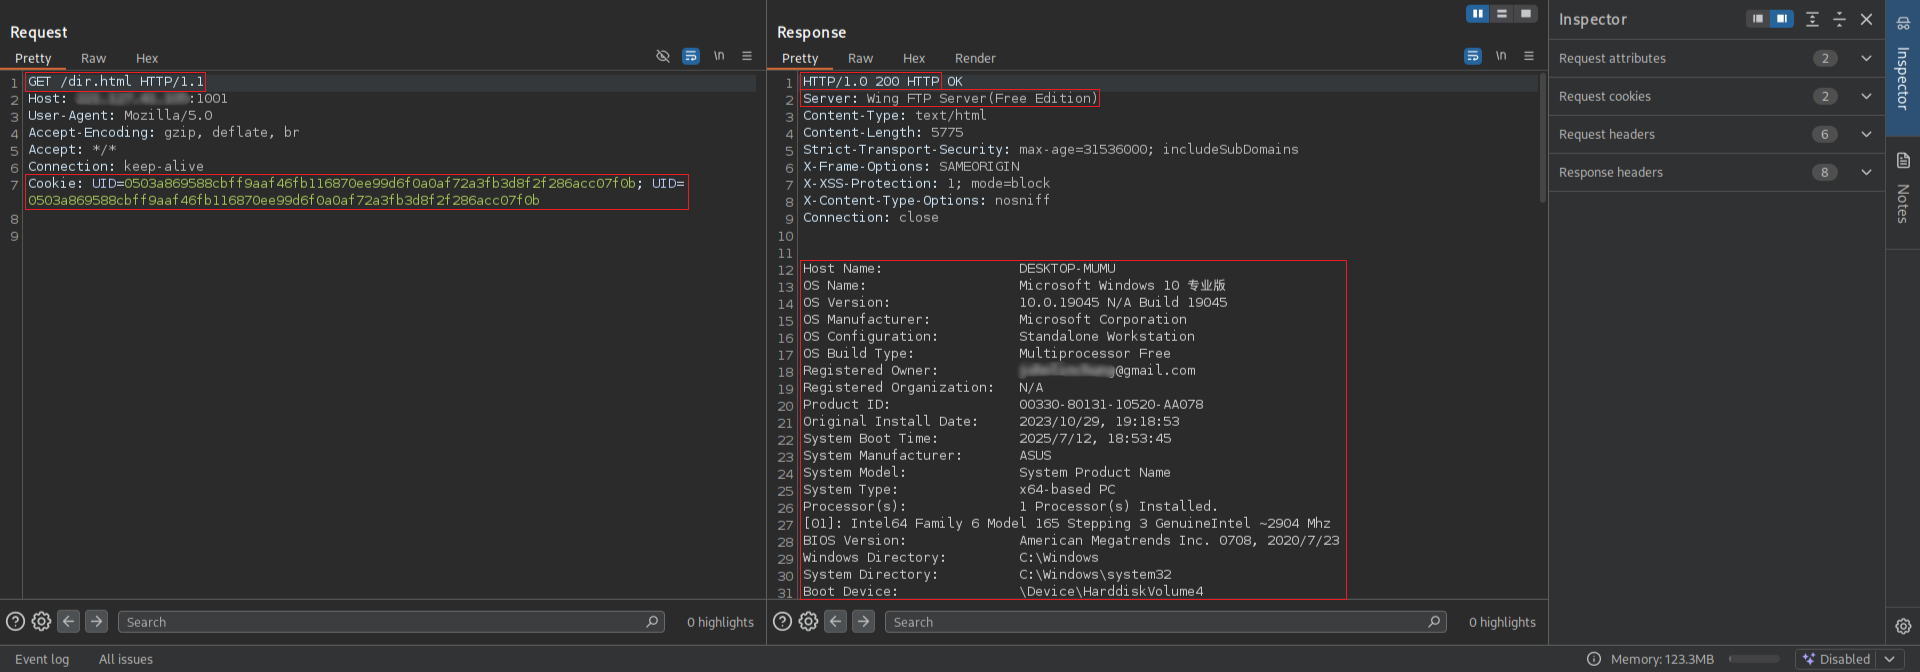Open All issues panel
1920x672 pixels.
tap(126, 659)
